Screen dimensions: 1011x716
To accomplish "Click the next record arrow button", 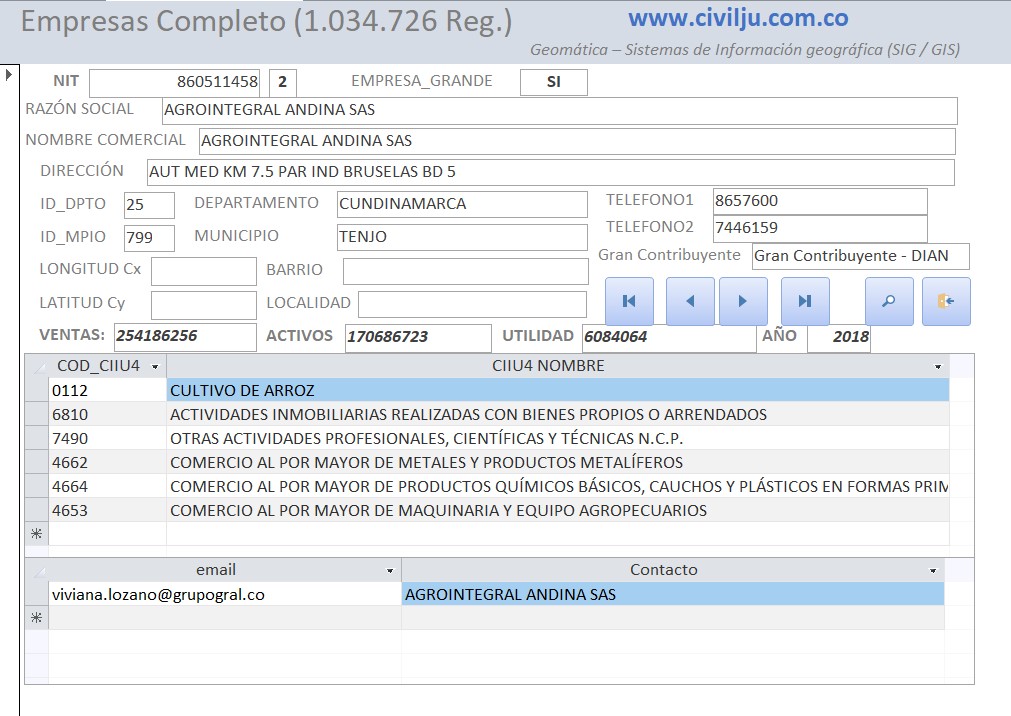I will point(743,301).
